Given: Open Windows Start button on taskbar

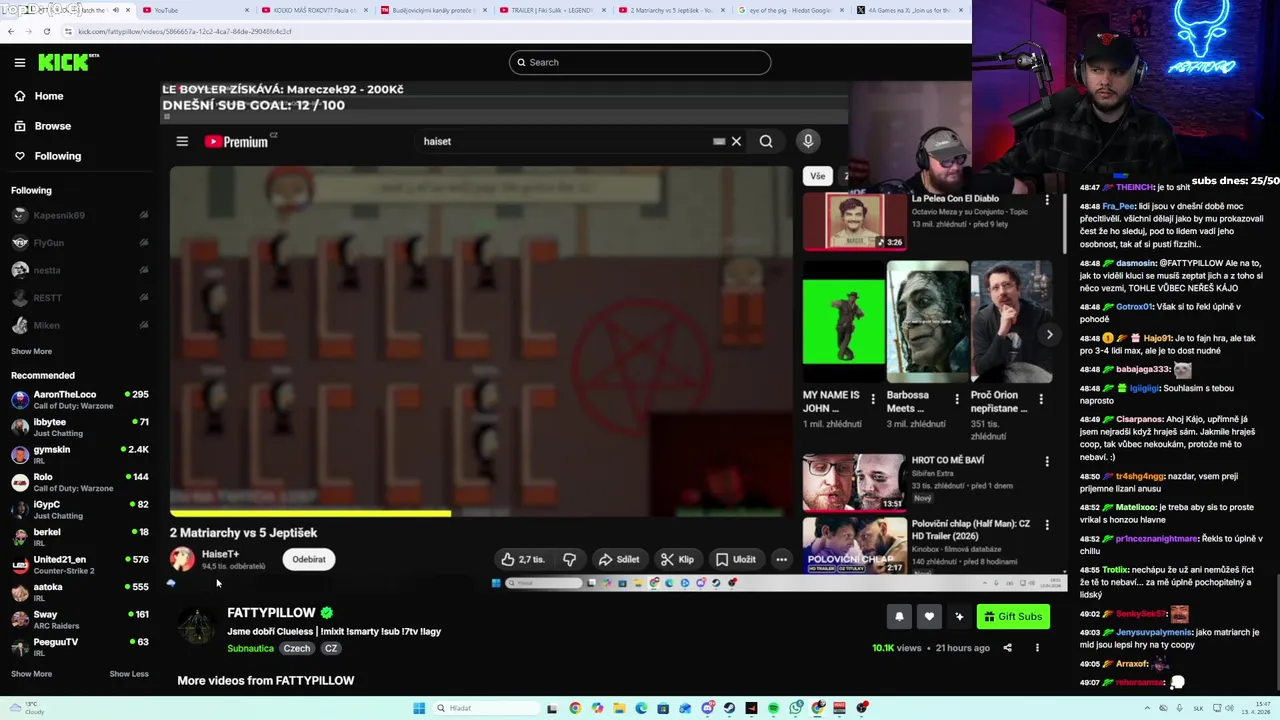Looking at the screenshot, I should click(x=419, y=708).
